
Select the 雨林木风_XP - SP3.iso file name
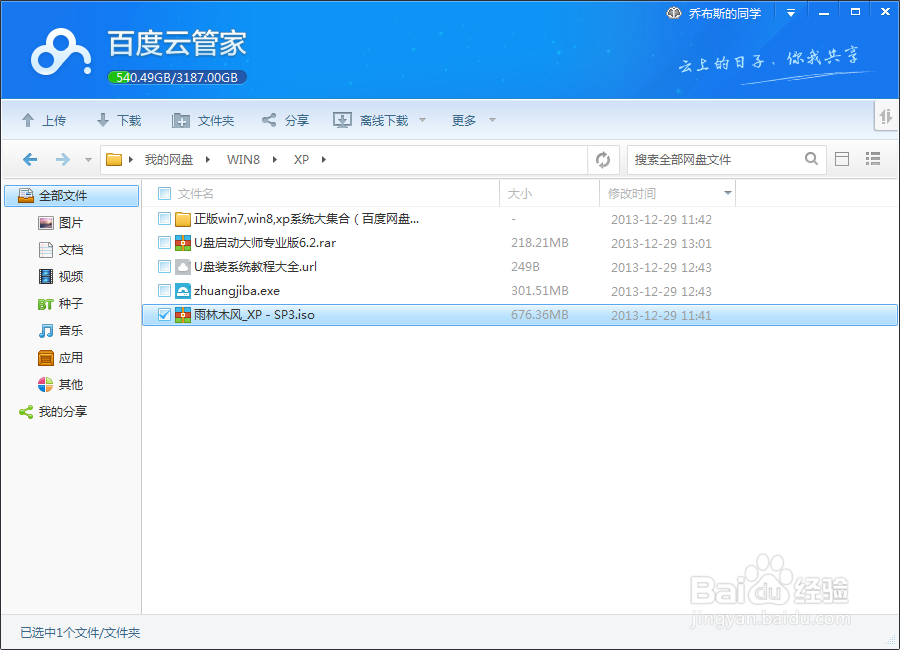click(x=254, y=315)
